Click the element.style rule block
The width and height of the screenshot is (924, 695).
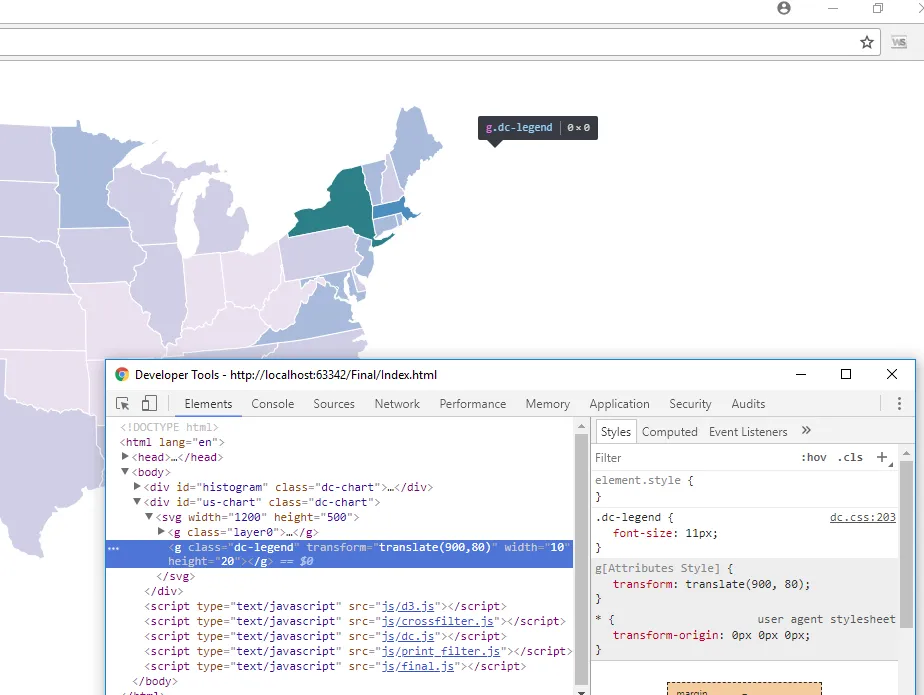pyautogui.click(x=745, y=488)
